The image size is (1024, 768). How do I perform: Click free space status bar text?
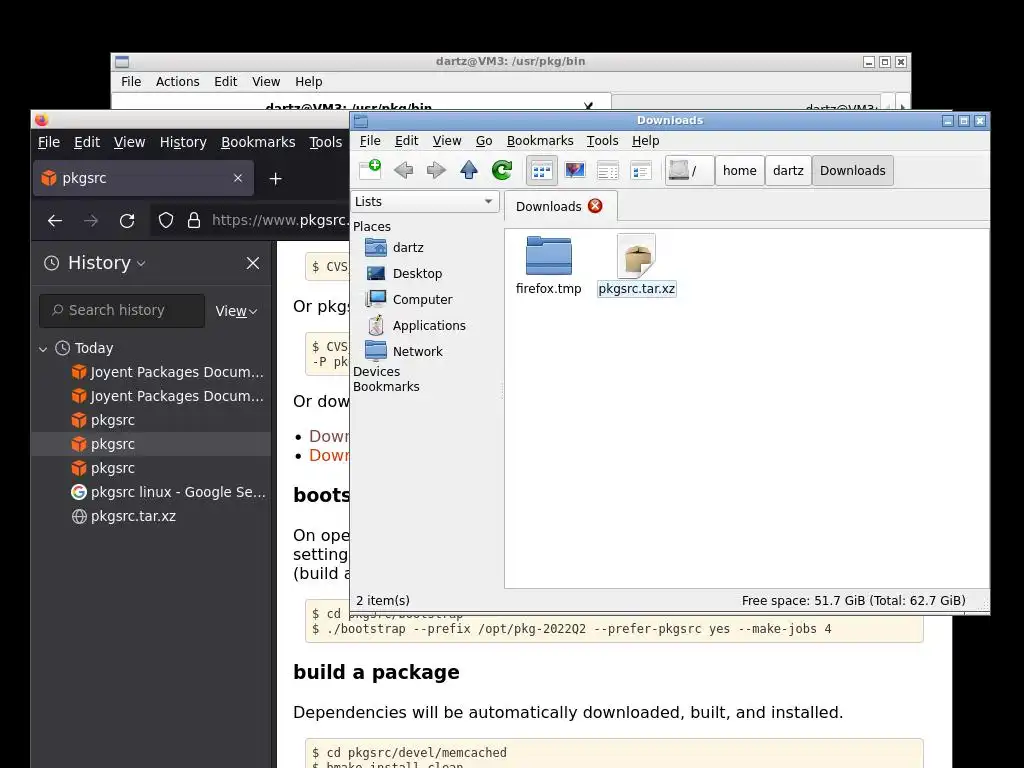(x=853, y=601)
